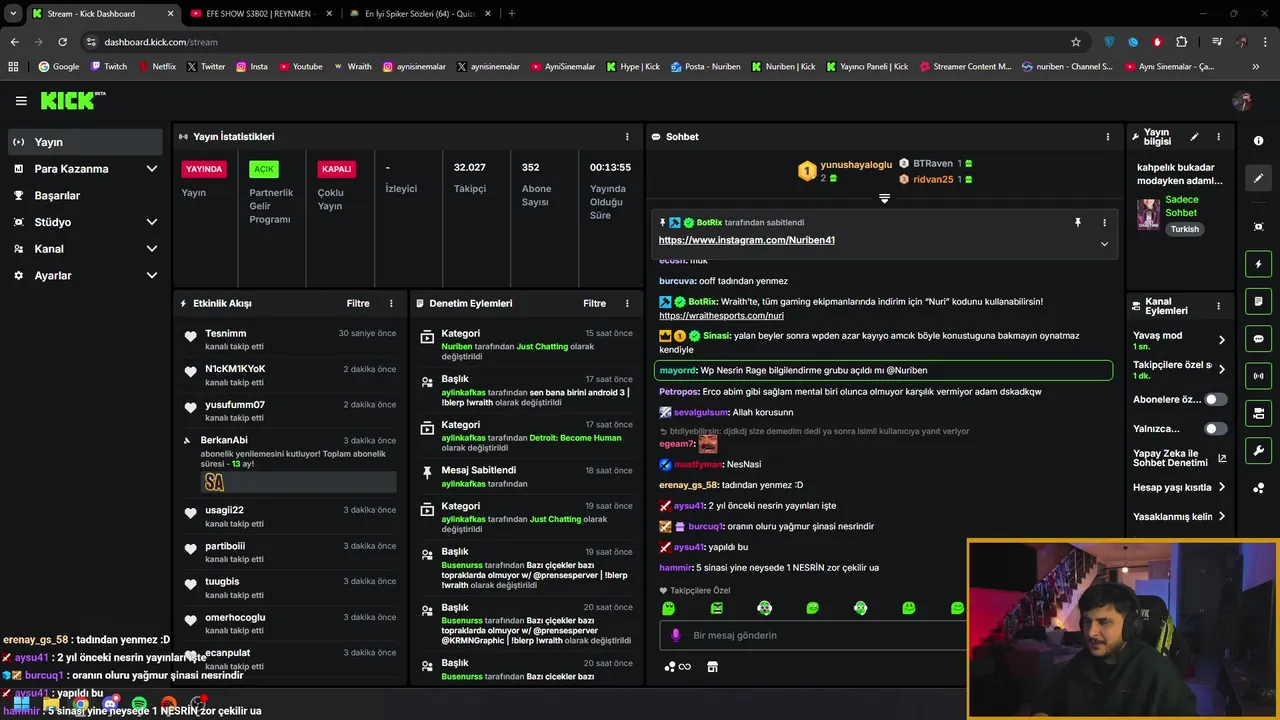1280x720 pixels.
Task: Expand the Stüdyo sidebar section
Action: pos(85,222)
